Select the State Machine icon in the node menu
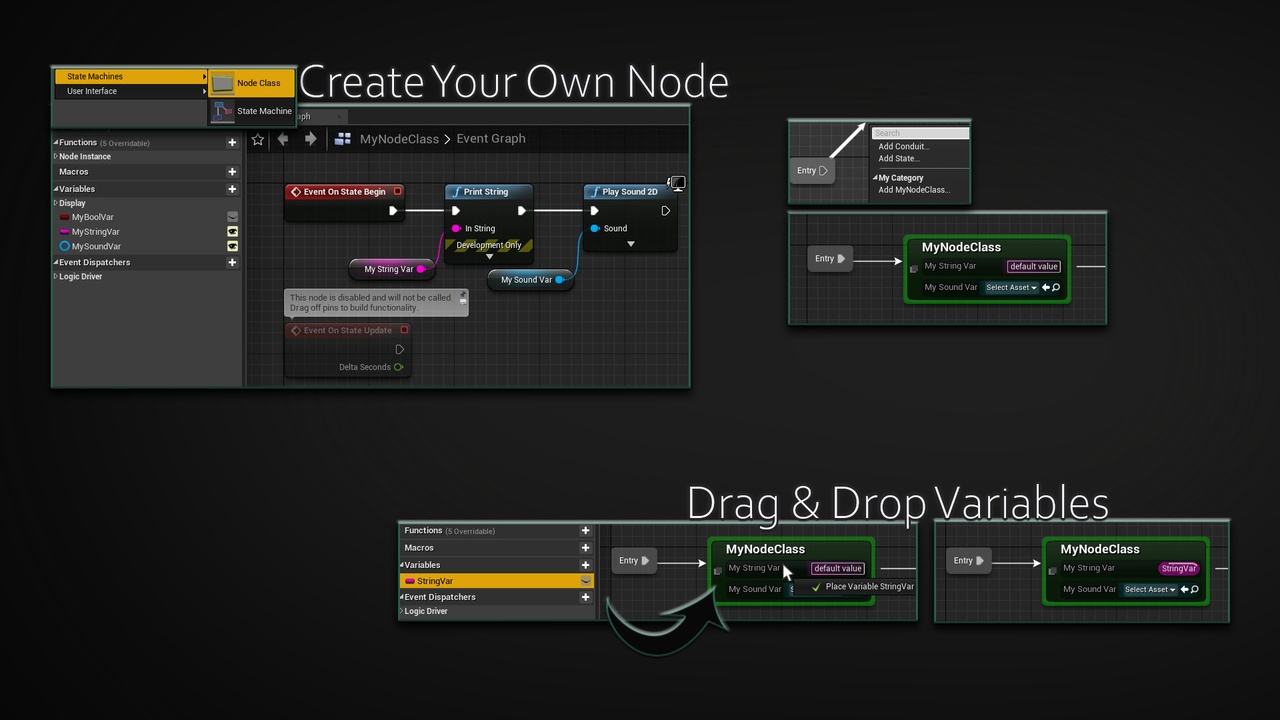 pos(222,111)
